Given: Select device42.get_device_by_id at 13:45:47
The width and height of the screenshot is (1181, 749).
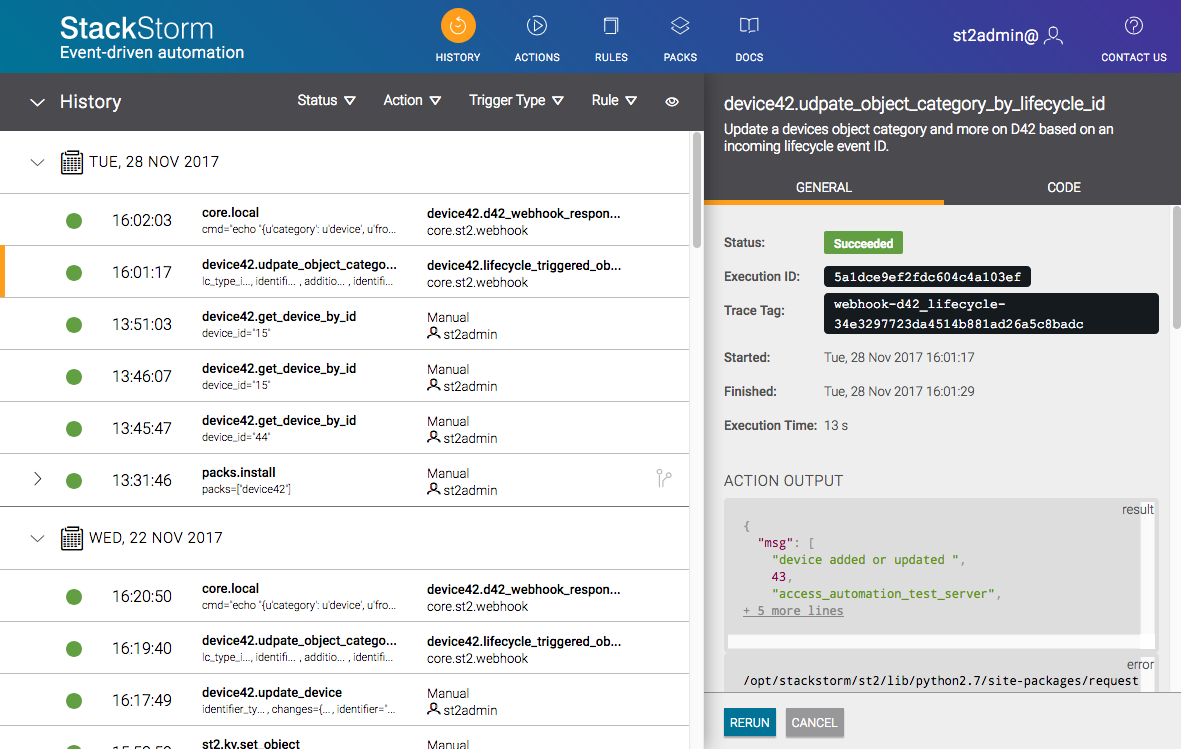Looking at the screenshot, I should pyautogui.click(x=345, y=428).
